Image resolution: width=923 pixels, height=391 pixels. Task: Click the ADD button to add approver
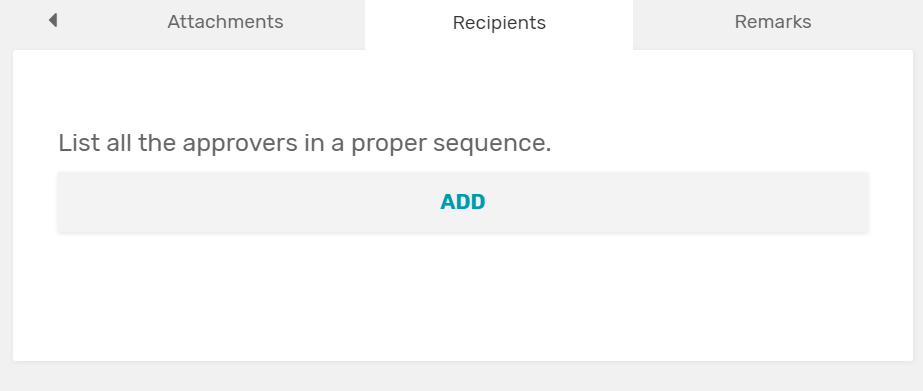tap(463, 202)
